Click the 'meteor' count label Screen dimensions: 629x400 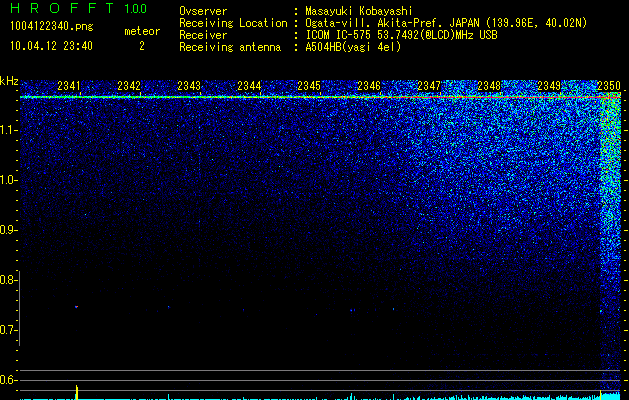[142, 31]
